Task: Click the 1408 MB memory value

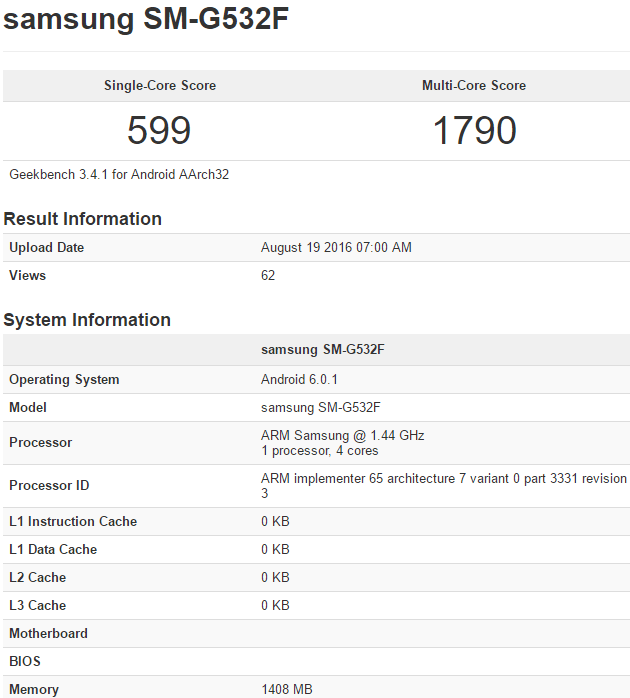Action: point(285,689)
